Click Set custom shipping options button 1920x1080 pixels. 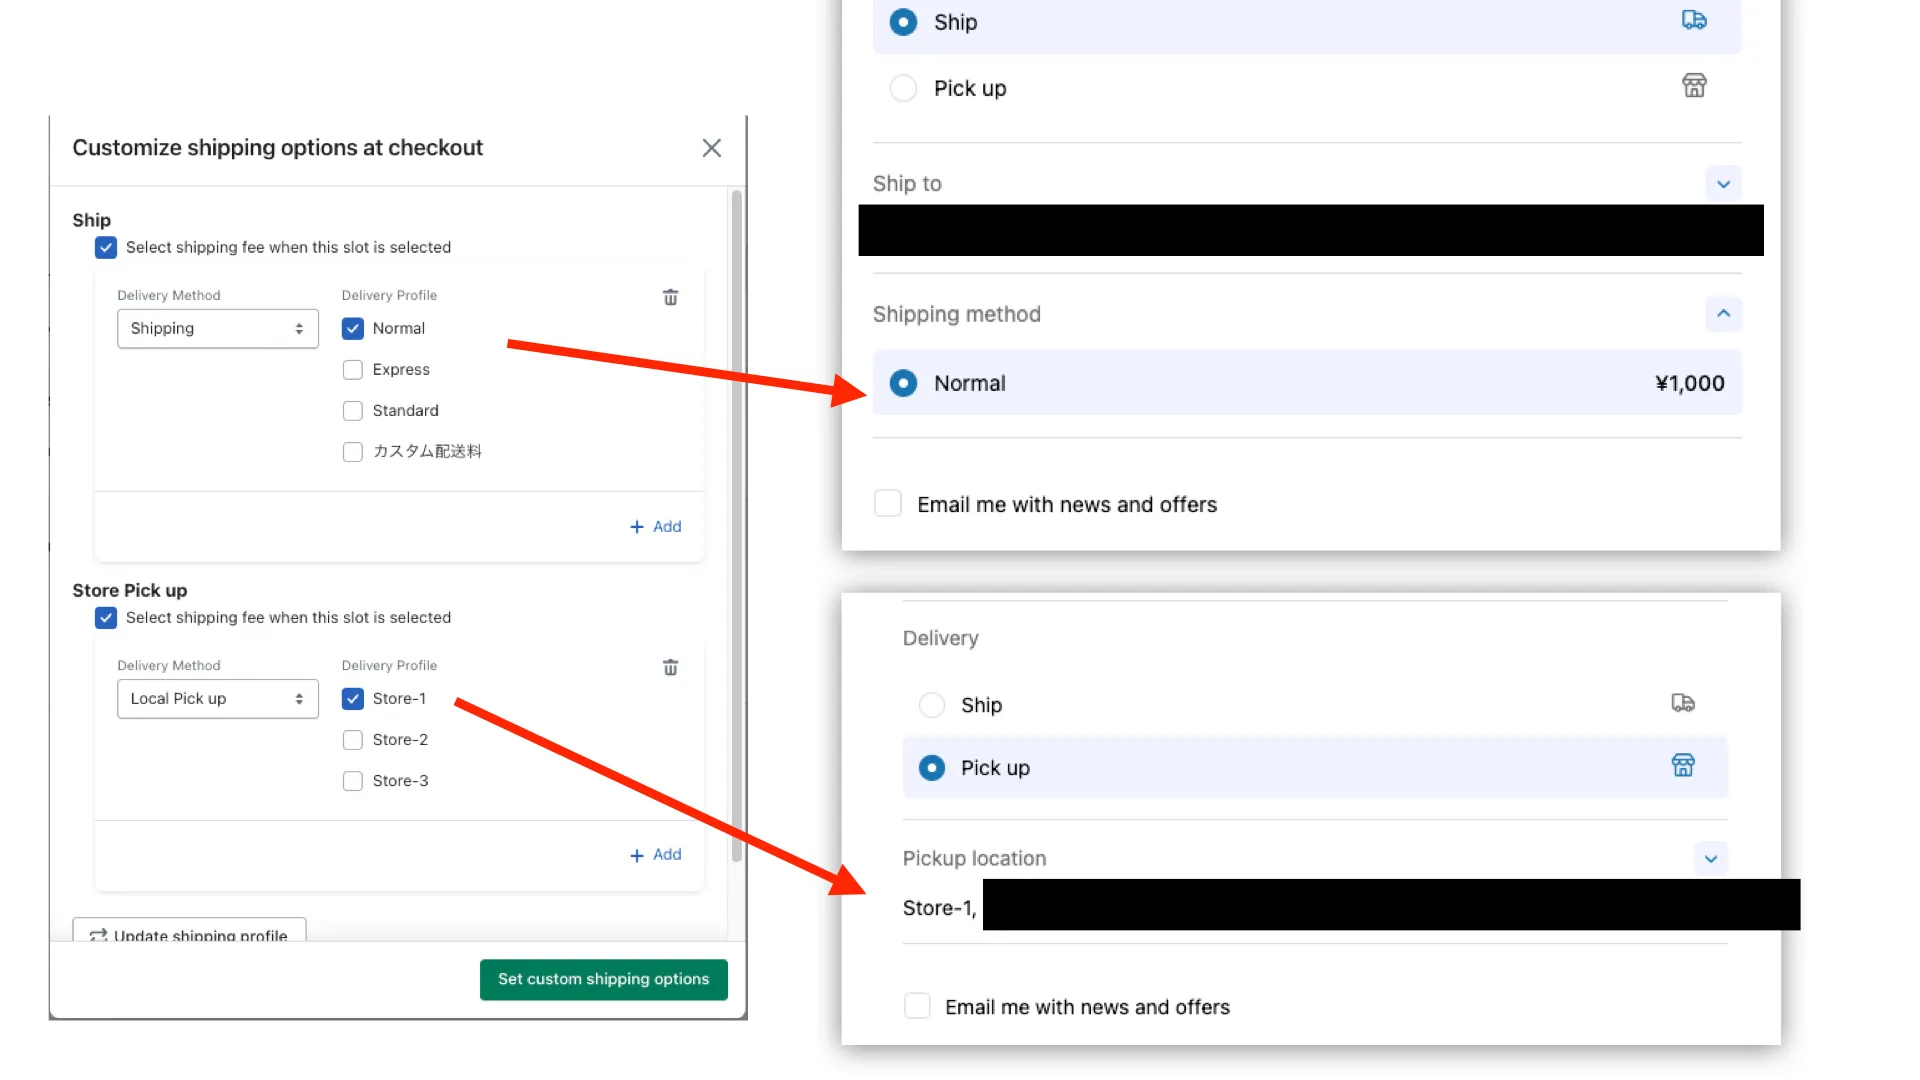coord(603,979)
